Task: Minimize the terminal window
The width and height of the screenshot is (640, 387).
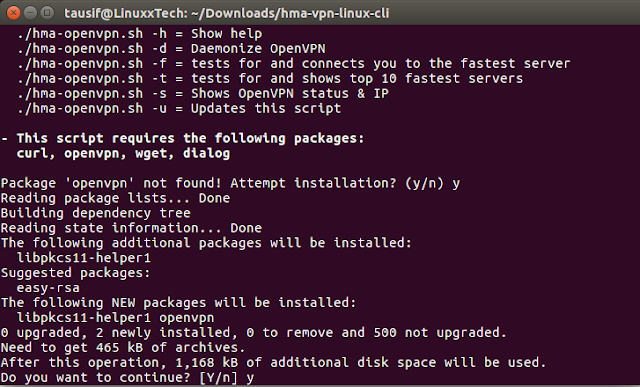Action: (x=31, y=13)
